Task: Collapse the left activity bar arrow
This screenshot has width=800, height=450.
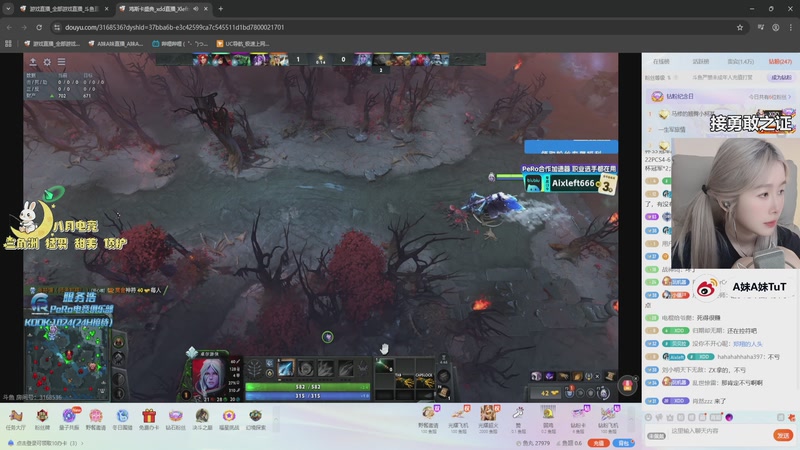Action: (276, 420)
